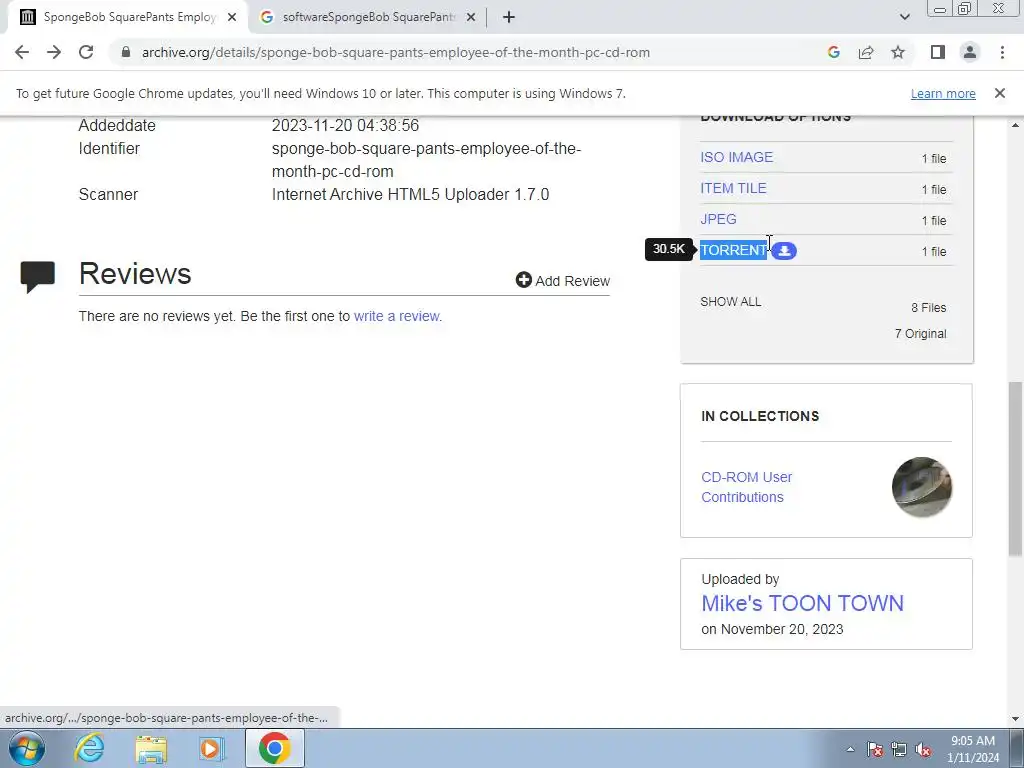Open the Chrome three-dot menu
Screen dimensions: 1024x768
(1002, 52)
